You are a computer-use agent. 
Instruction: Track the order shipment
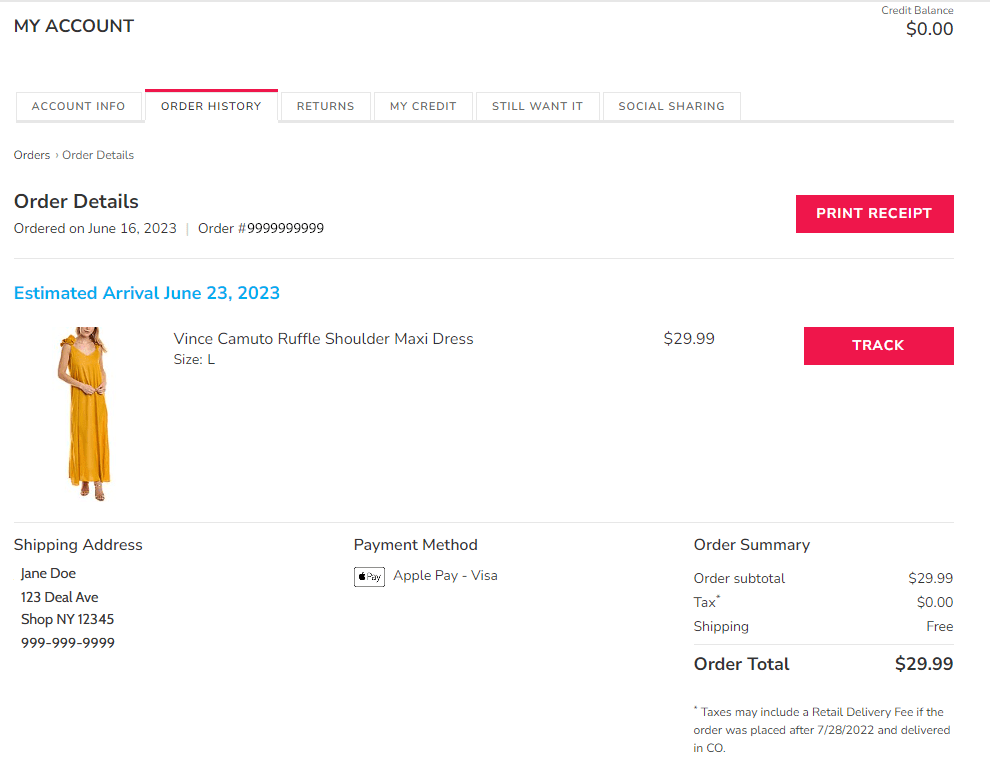pos(878,345)
